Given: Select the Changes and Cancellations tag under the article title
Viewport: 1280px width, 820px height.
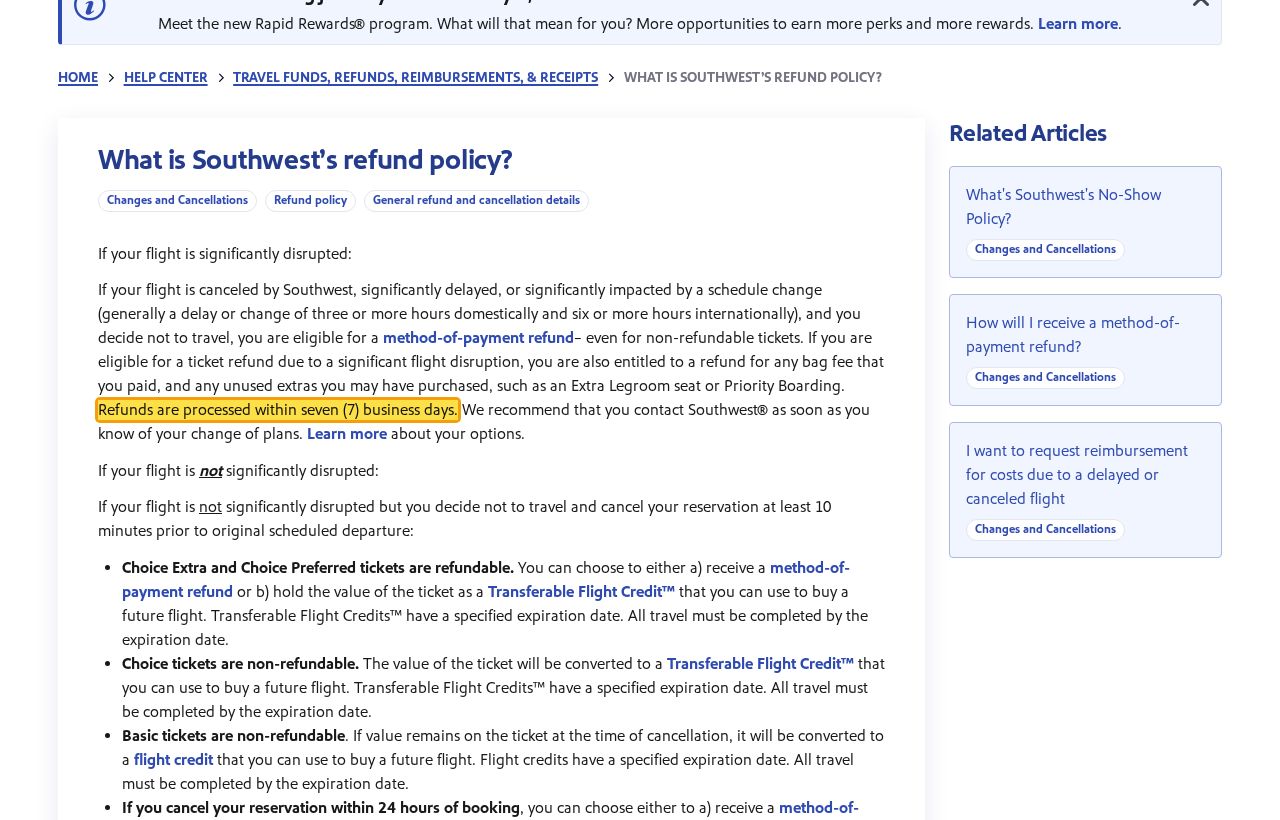Looking at the screenshot, I should pos(177,201).
